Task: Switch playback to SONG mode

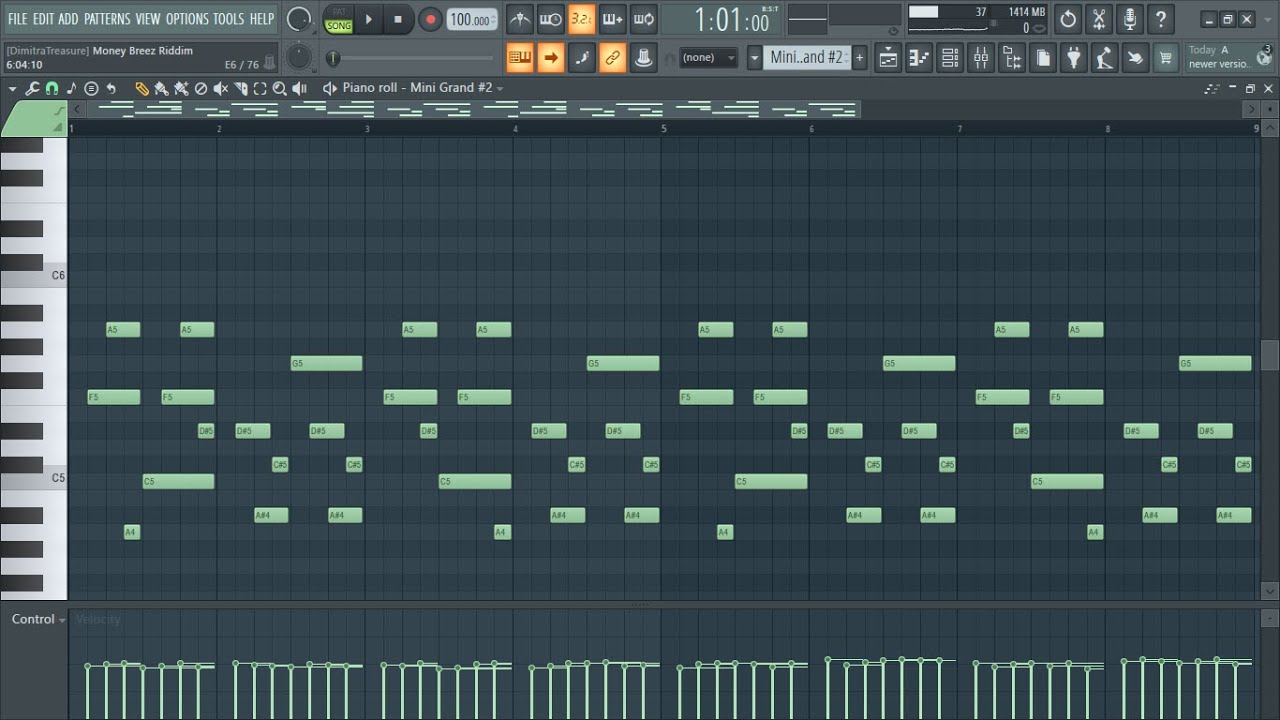Action: [x=338, y=26]
